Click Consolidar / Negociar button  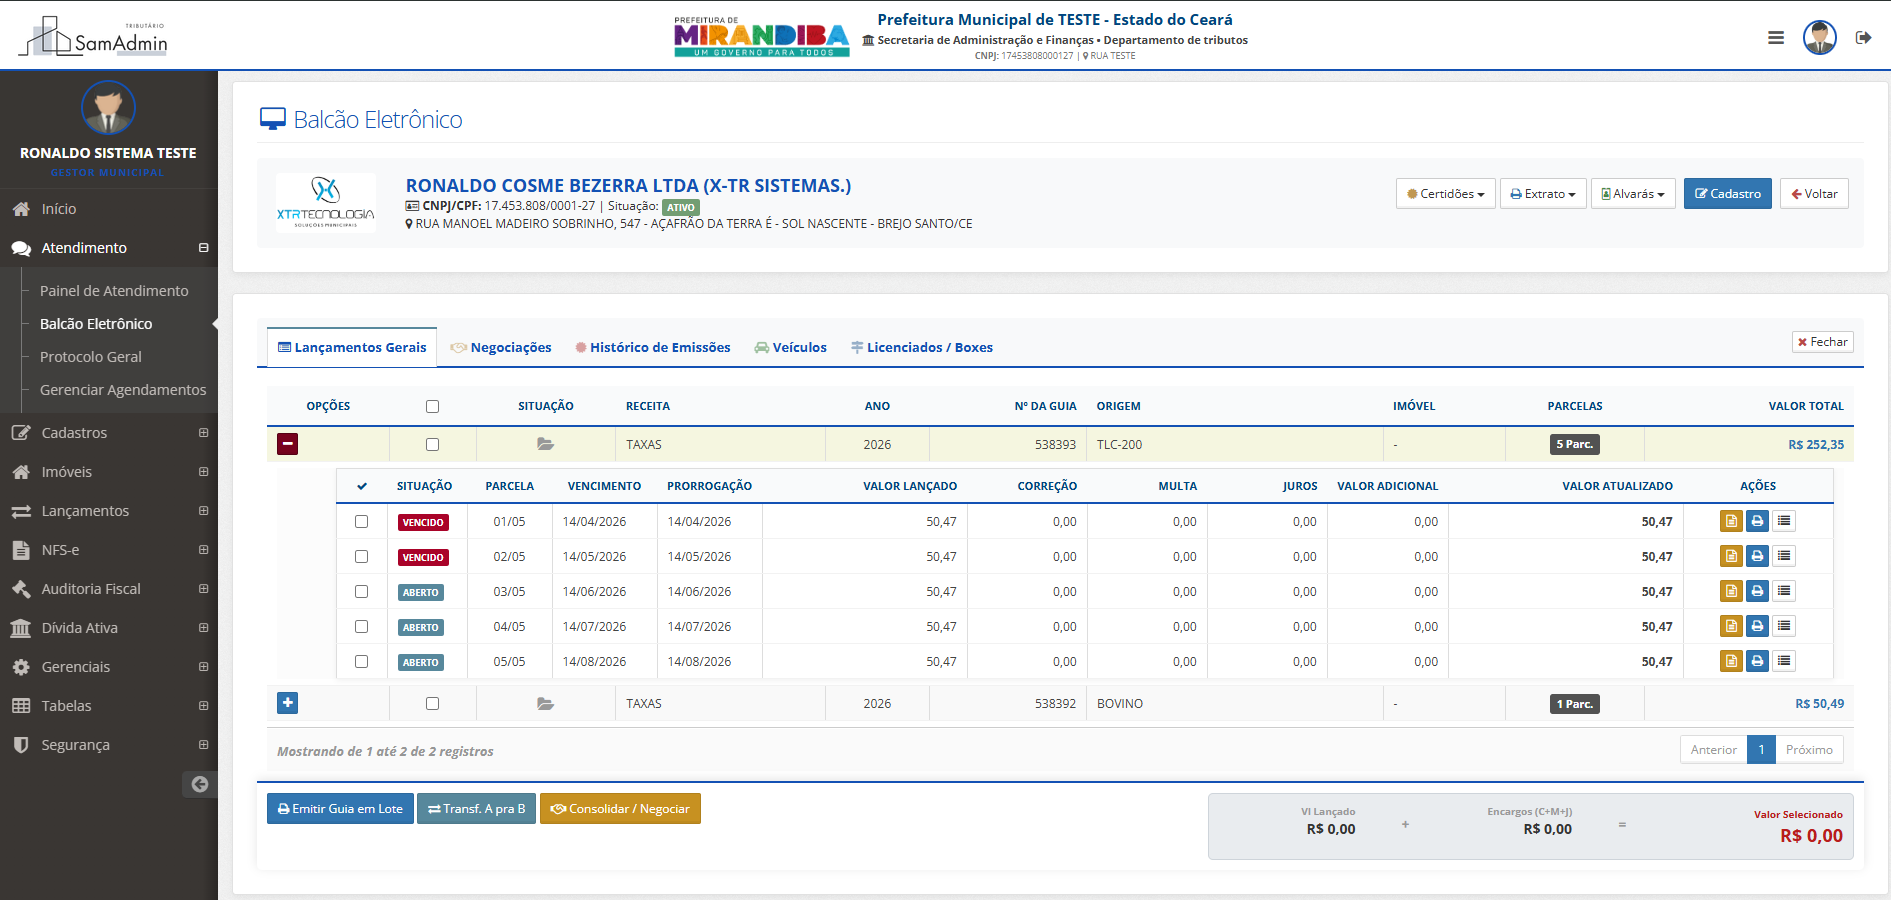point(620,808)
